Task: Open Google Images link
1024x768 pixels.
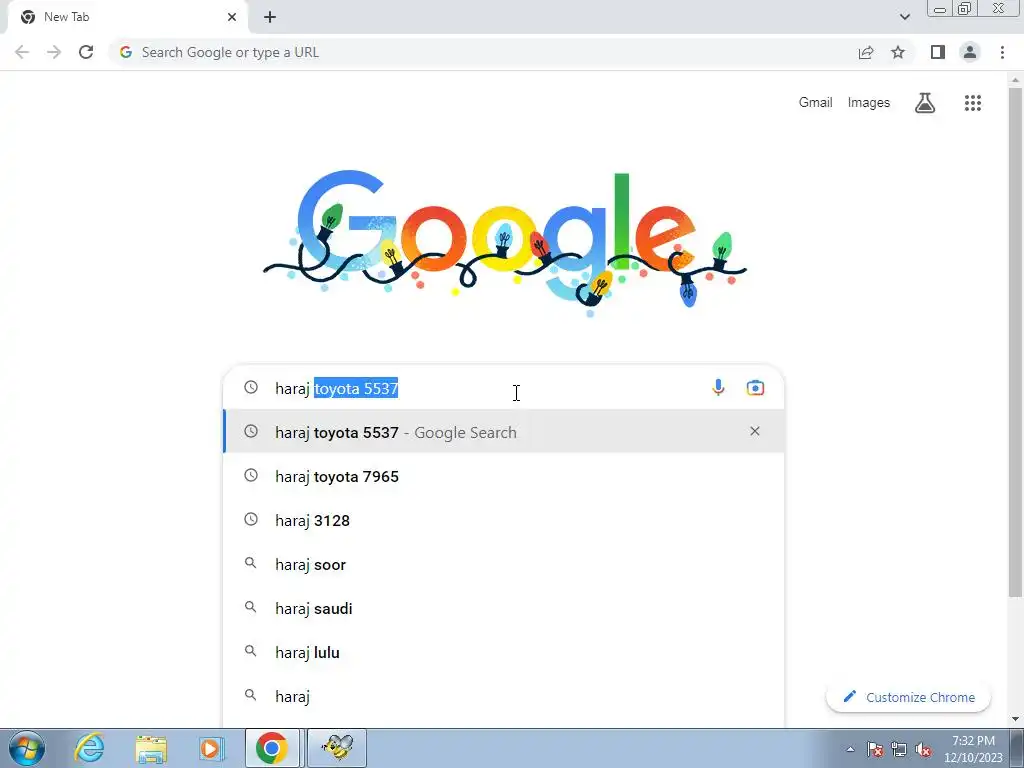Action: 869,103
